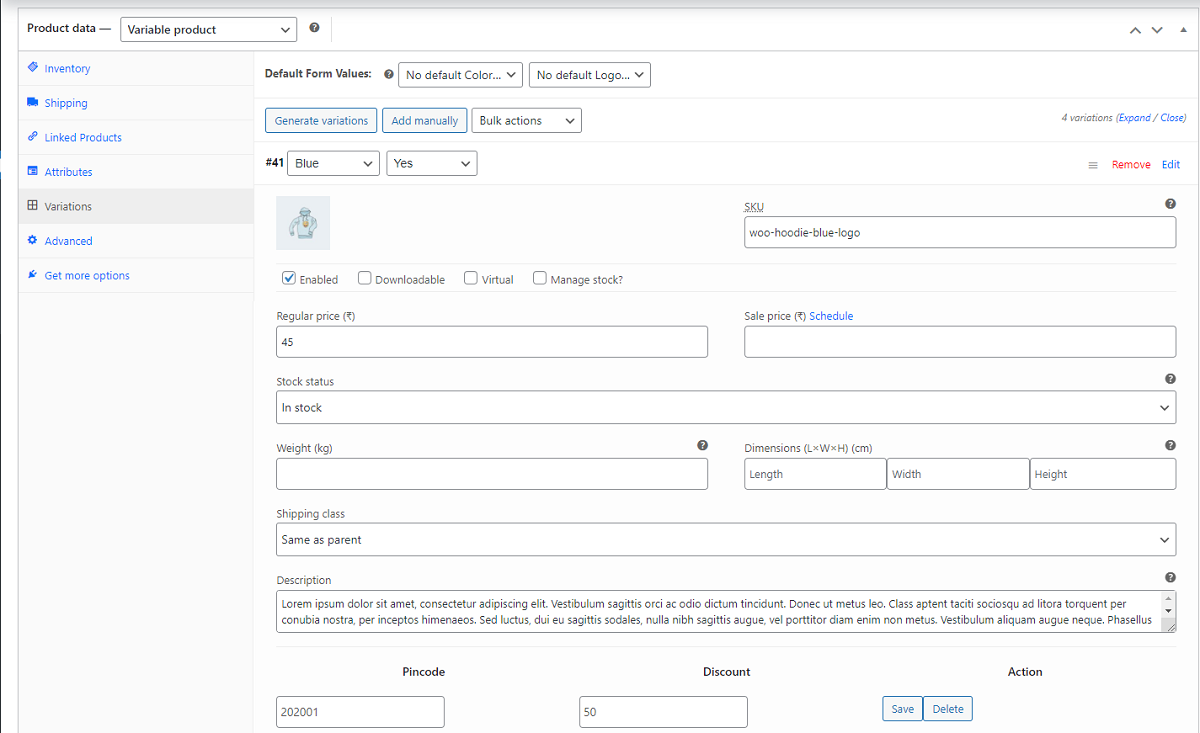Click the Generate variations button

[320, 120]
